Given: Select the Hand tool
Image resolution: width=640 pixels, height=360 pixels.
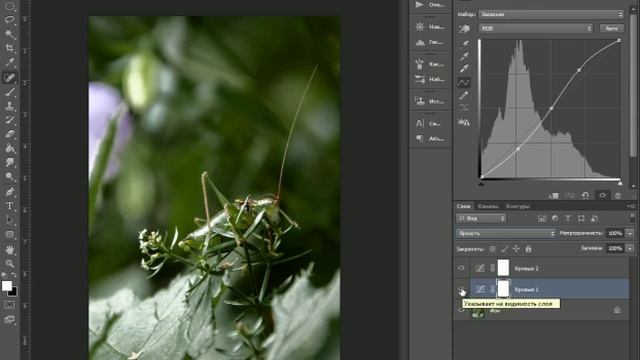Looking at the screenshot, I should [x=10, y=249].
